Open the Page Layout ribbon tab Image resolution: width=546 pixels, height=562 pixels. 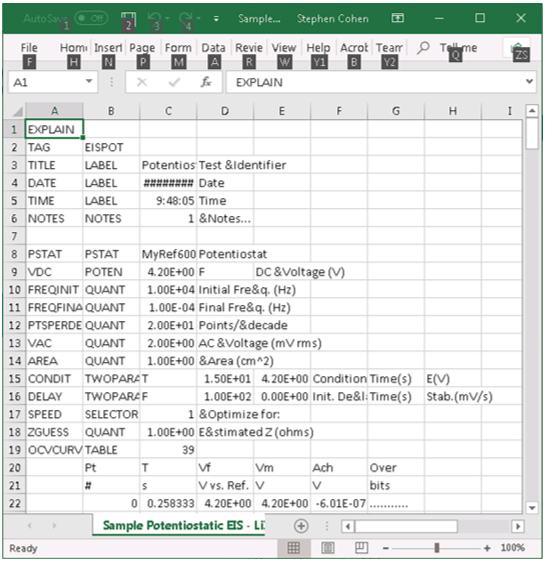(x=142, y=48)
